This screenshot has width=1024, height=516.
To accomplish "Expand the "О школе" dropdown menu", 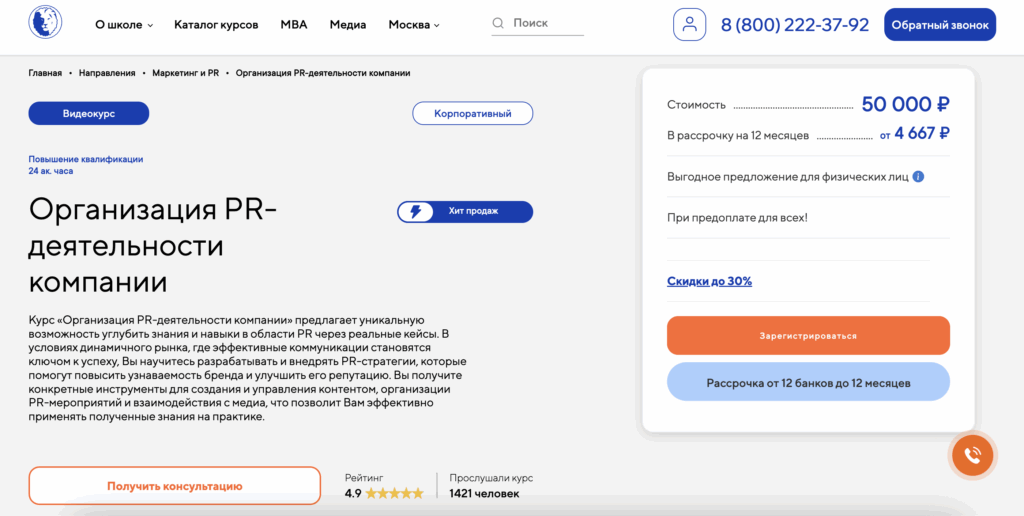I will point(124,24).
